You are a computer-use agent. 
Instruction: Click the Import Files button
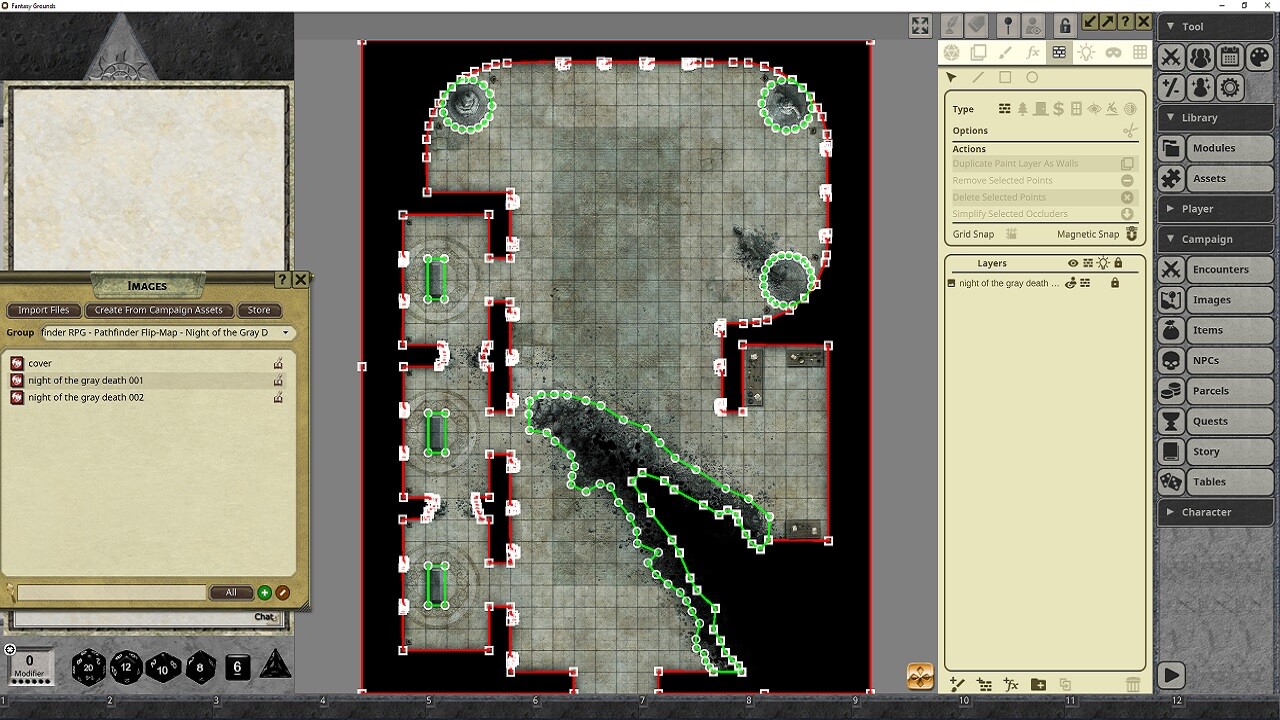click(43, 310)
